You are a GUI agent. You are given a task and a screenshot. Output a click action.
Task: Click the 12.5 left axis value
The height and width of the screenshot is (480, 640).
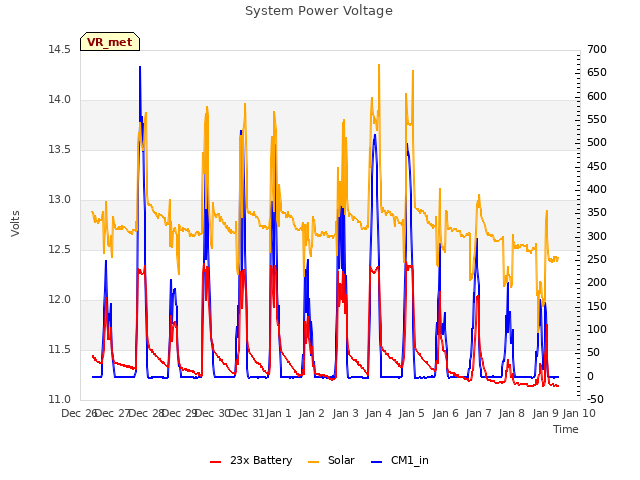point(60,250)
